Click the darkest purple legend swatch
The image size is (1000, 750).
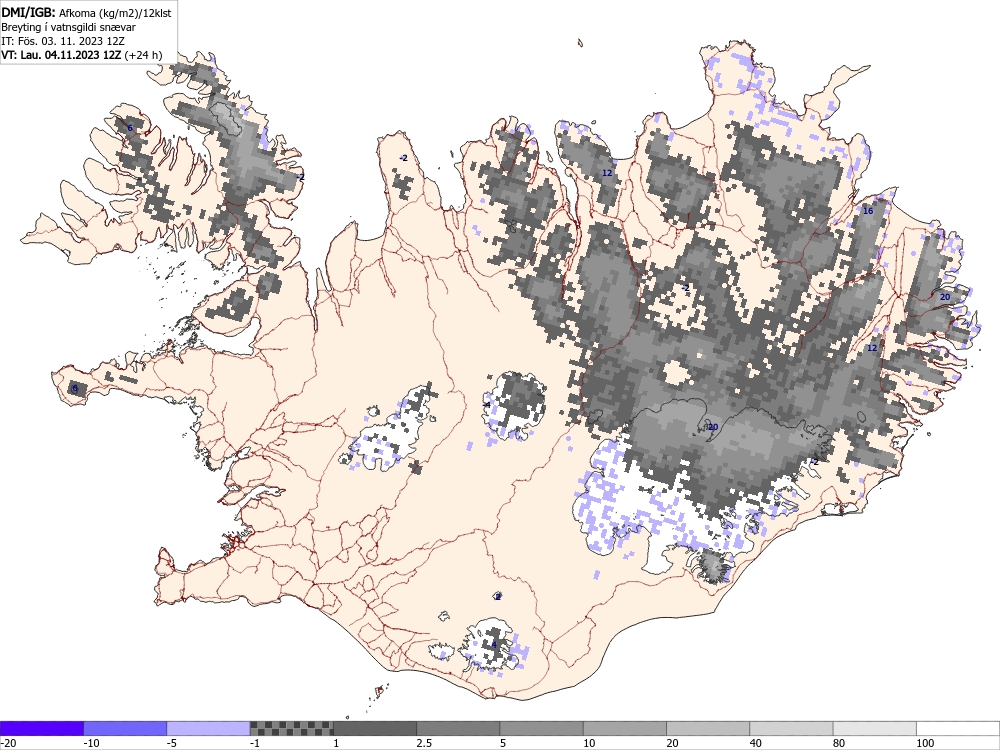point(42,728)
